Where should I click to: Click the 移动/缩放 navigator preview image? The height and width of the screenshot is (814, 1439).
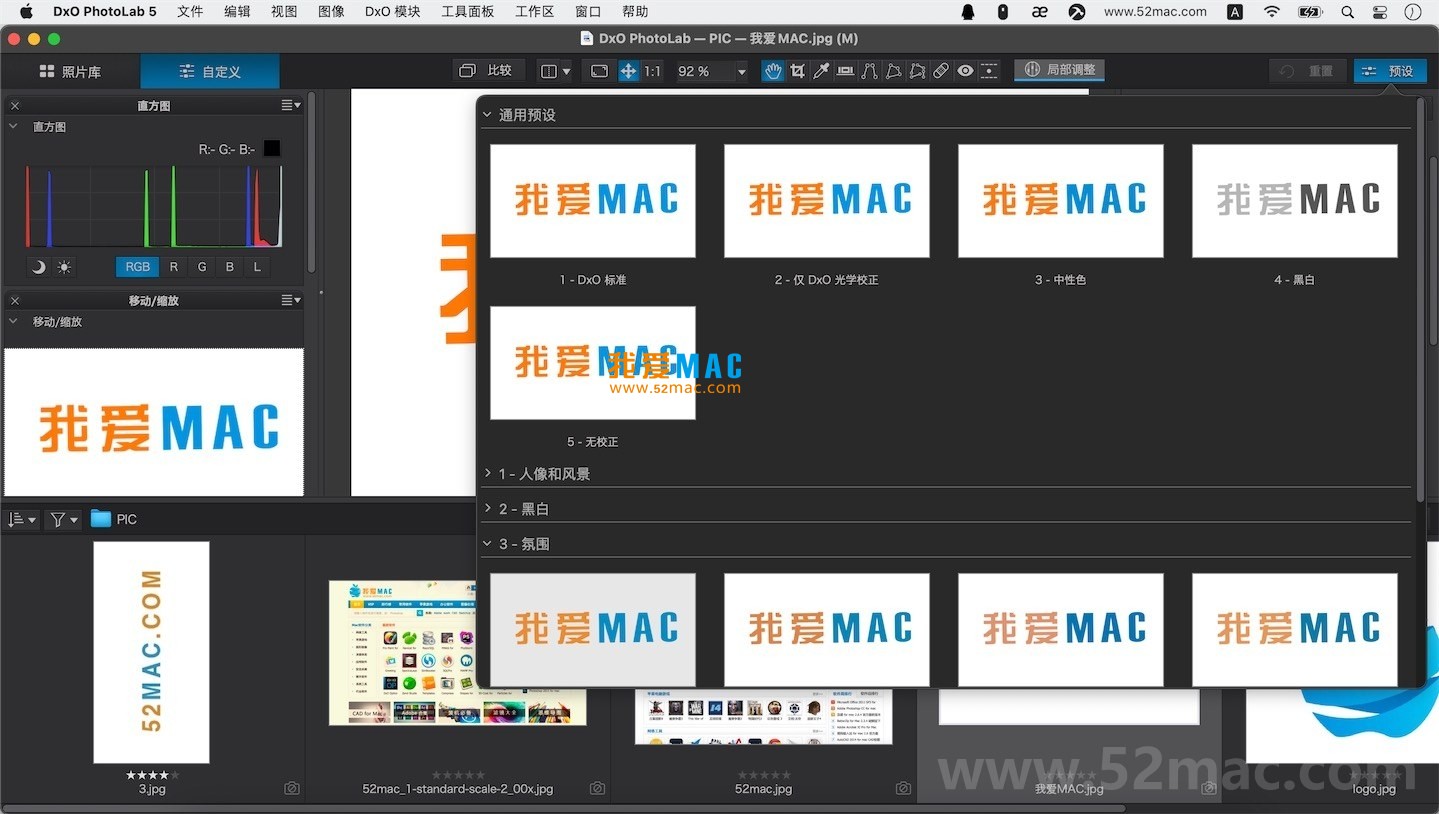(x=154, y=422)
